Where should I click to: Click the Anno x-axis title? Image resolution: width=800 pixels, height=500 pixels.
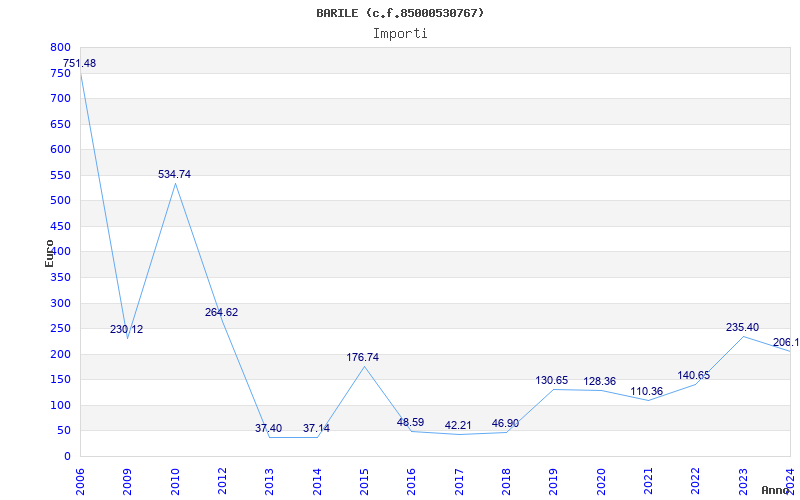[x=776, y=490]
